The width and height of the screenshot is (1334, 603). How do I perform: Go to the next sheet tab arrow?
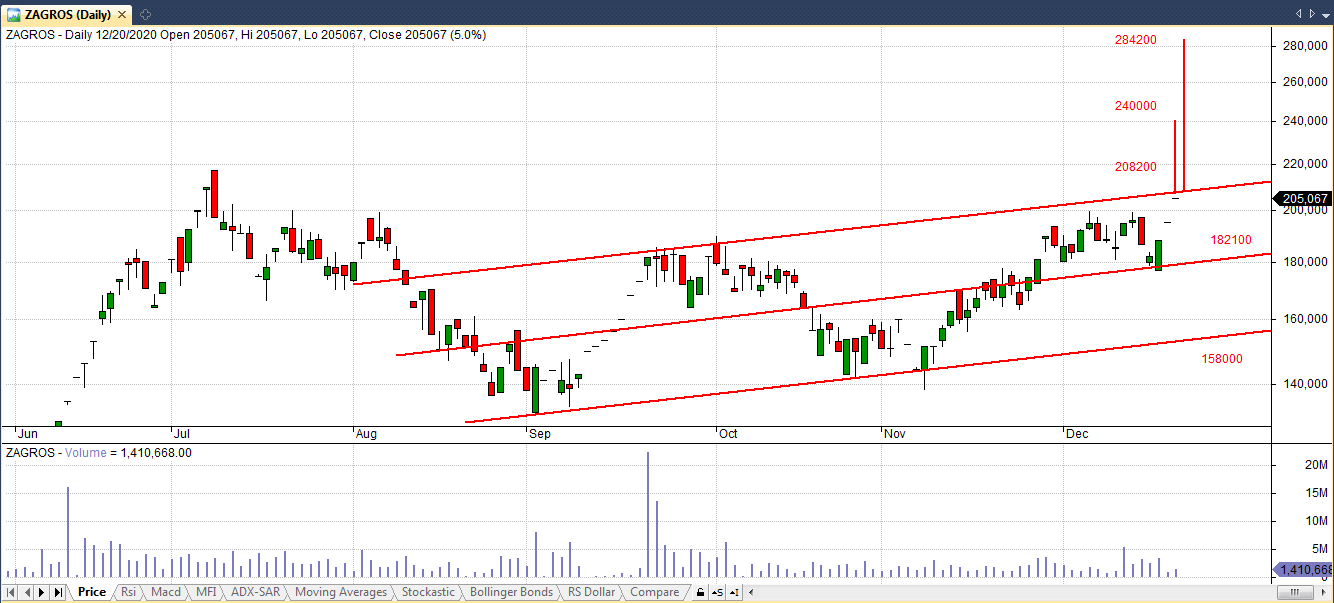point(42,592)
